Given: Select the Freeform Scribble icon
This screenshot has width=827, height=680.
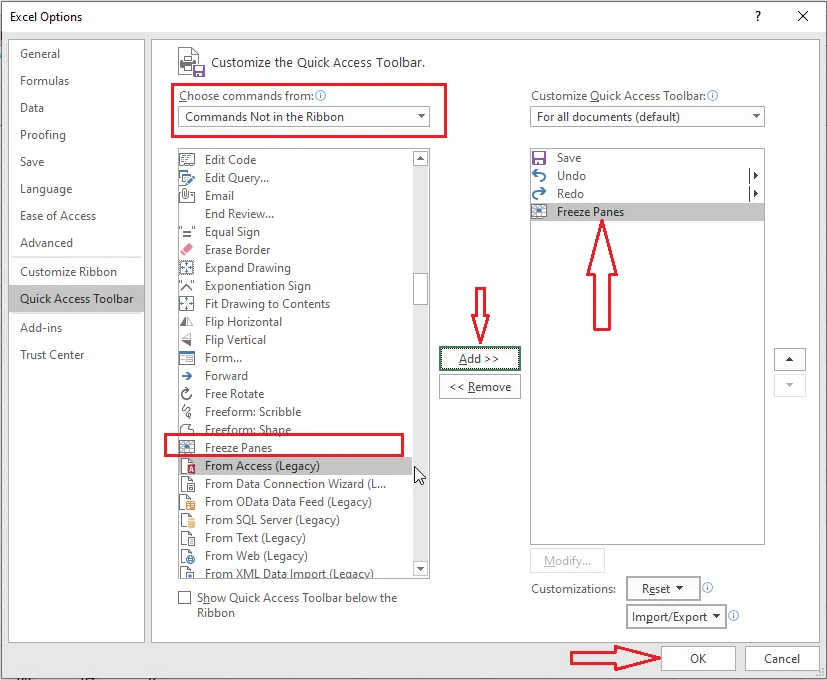Looking at the screenshot, I should [x=187, y=412].
